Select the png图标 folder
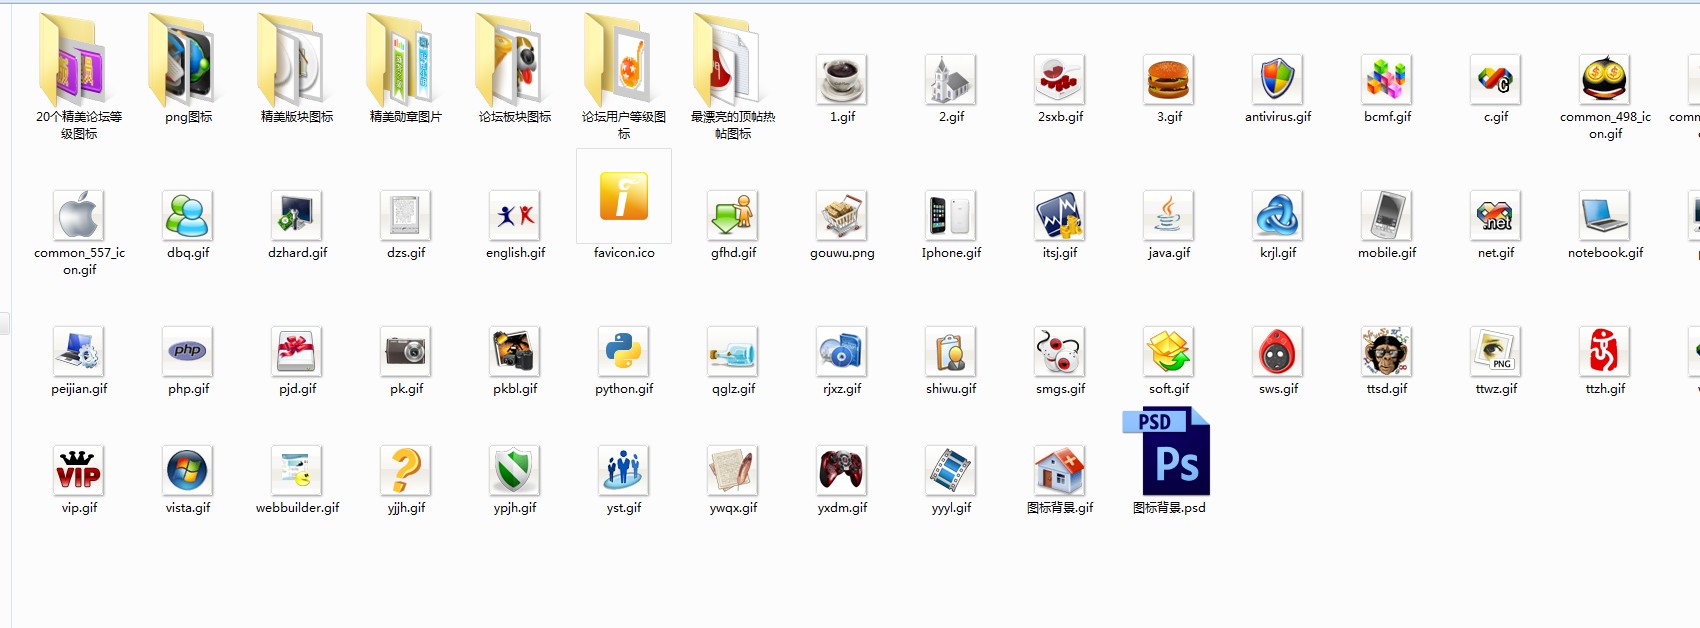1700x628 pixels. pyautogui.click(x=188, y=60)
